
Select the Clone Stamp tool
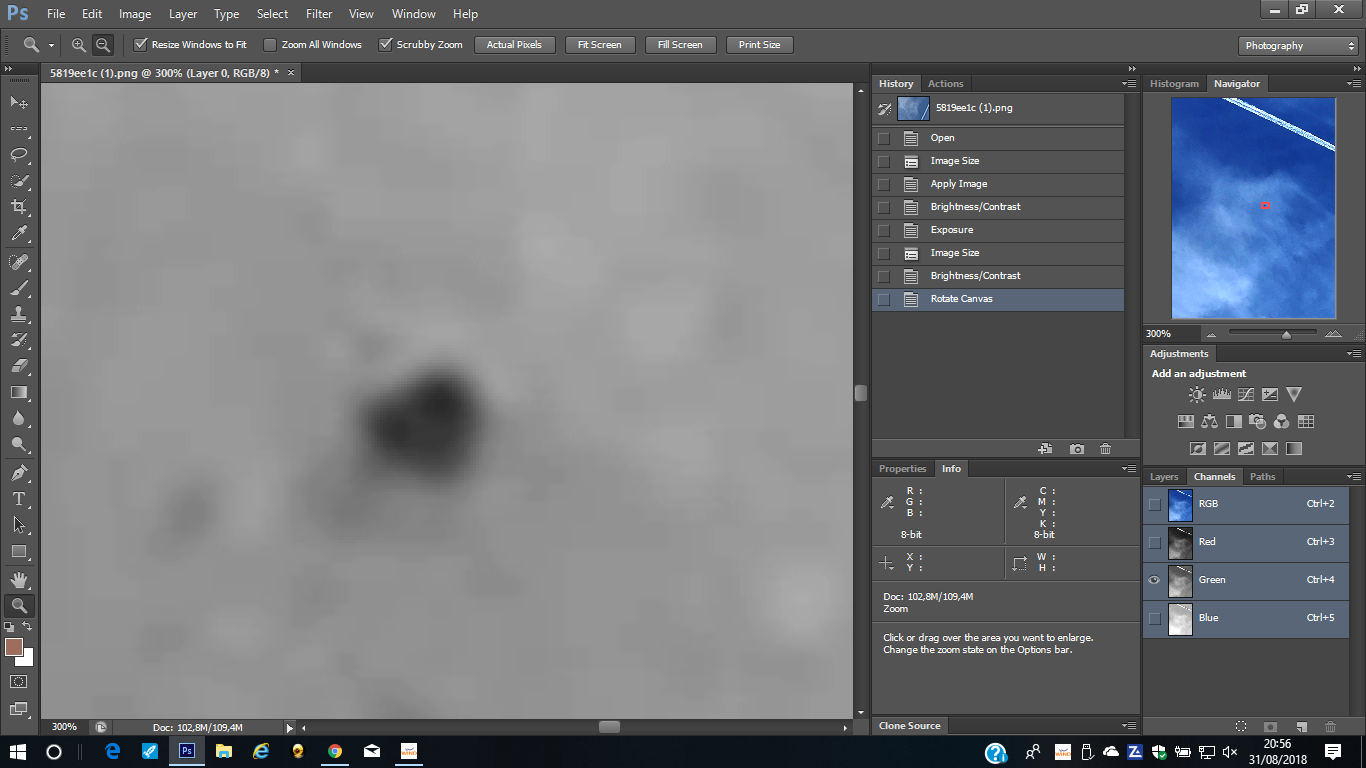point(18,314)
